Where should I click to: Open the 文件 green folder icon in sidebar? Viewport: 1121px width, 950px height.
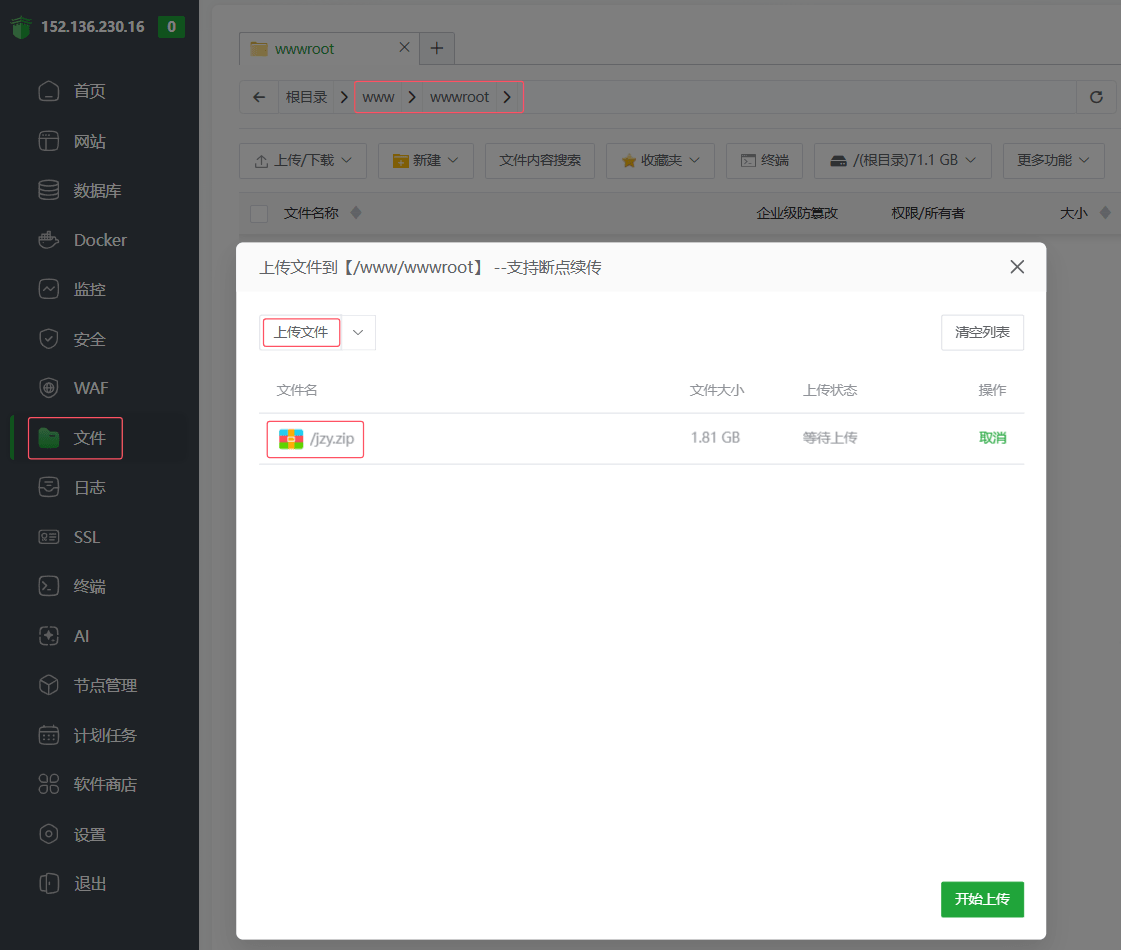[49, 437]
